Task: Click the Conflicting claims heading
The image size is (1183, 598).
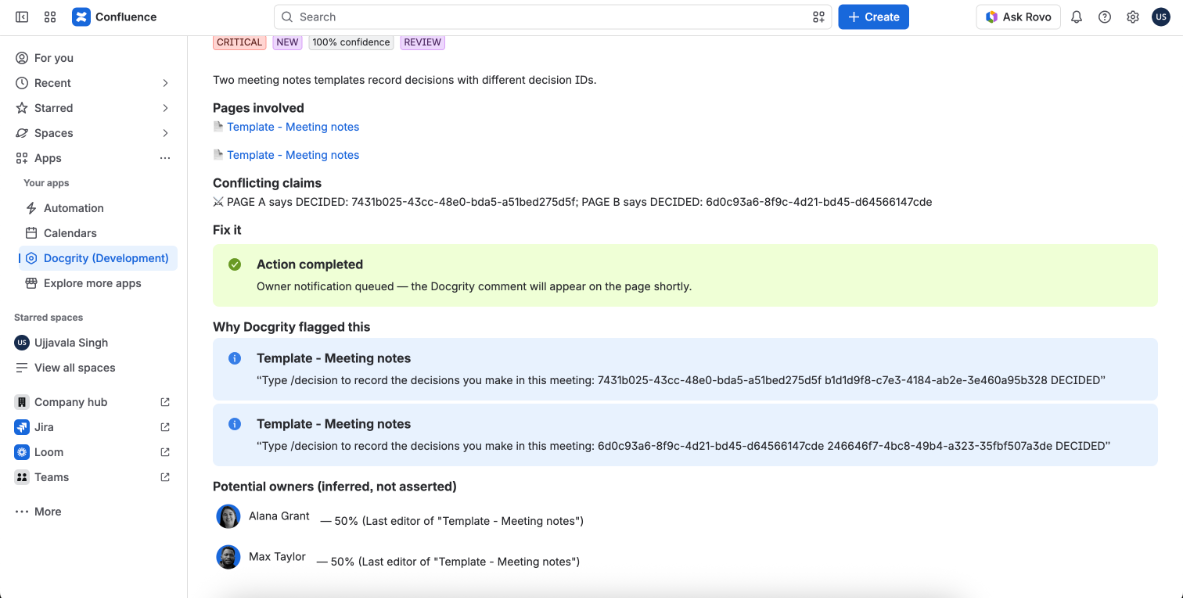Action: click(x=267, y=183)
